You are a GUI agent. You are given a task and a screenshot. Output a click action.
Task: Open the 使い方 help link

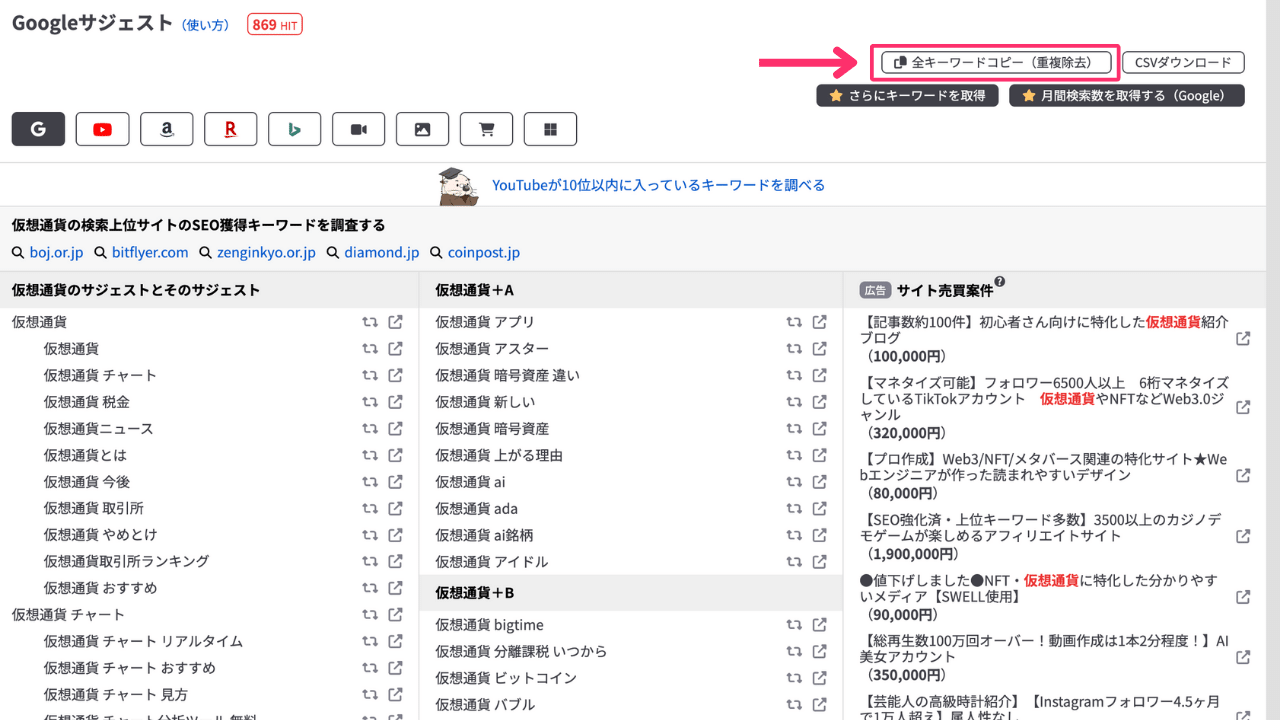pos(205,25)
